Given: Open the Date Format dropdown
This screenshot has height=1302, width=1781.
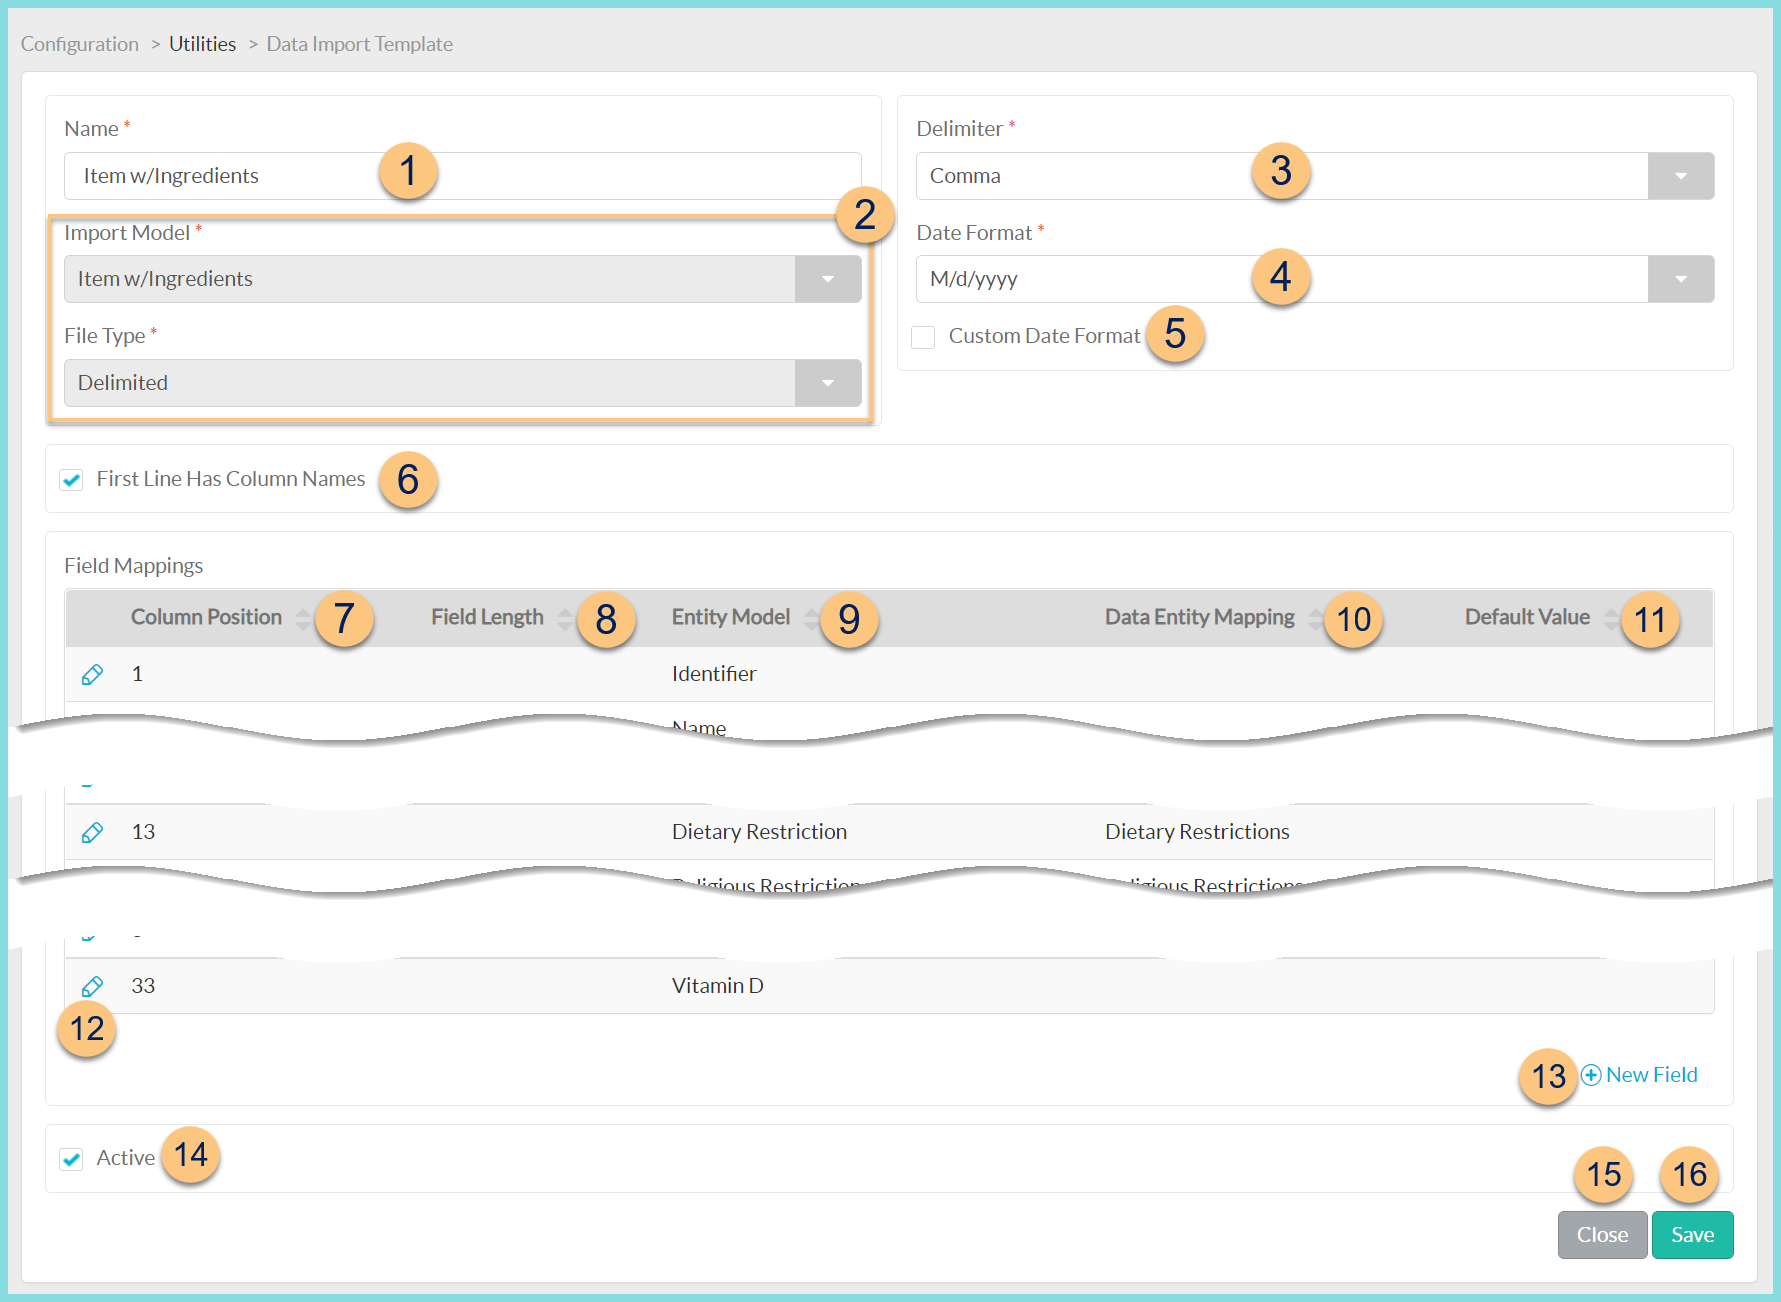Looking at the screenshot, I should [1681, 279].
